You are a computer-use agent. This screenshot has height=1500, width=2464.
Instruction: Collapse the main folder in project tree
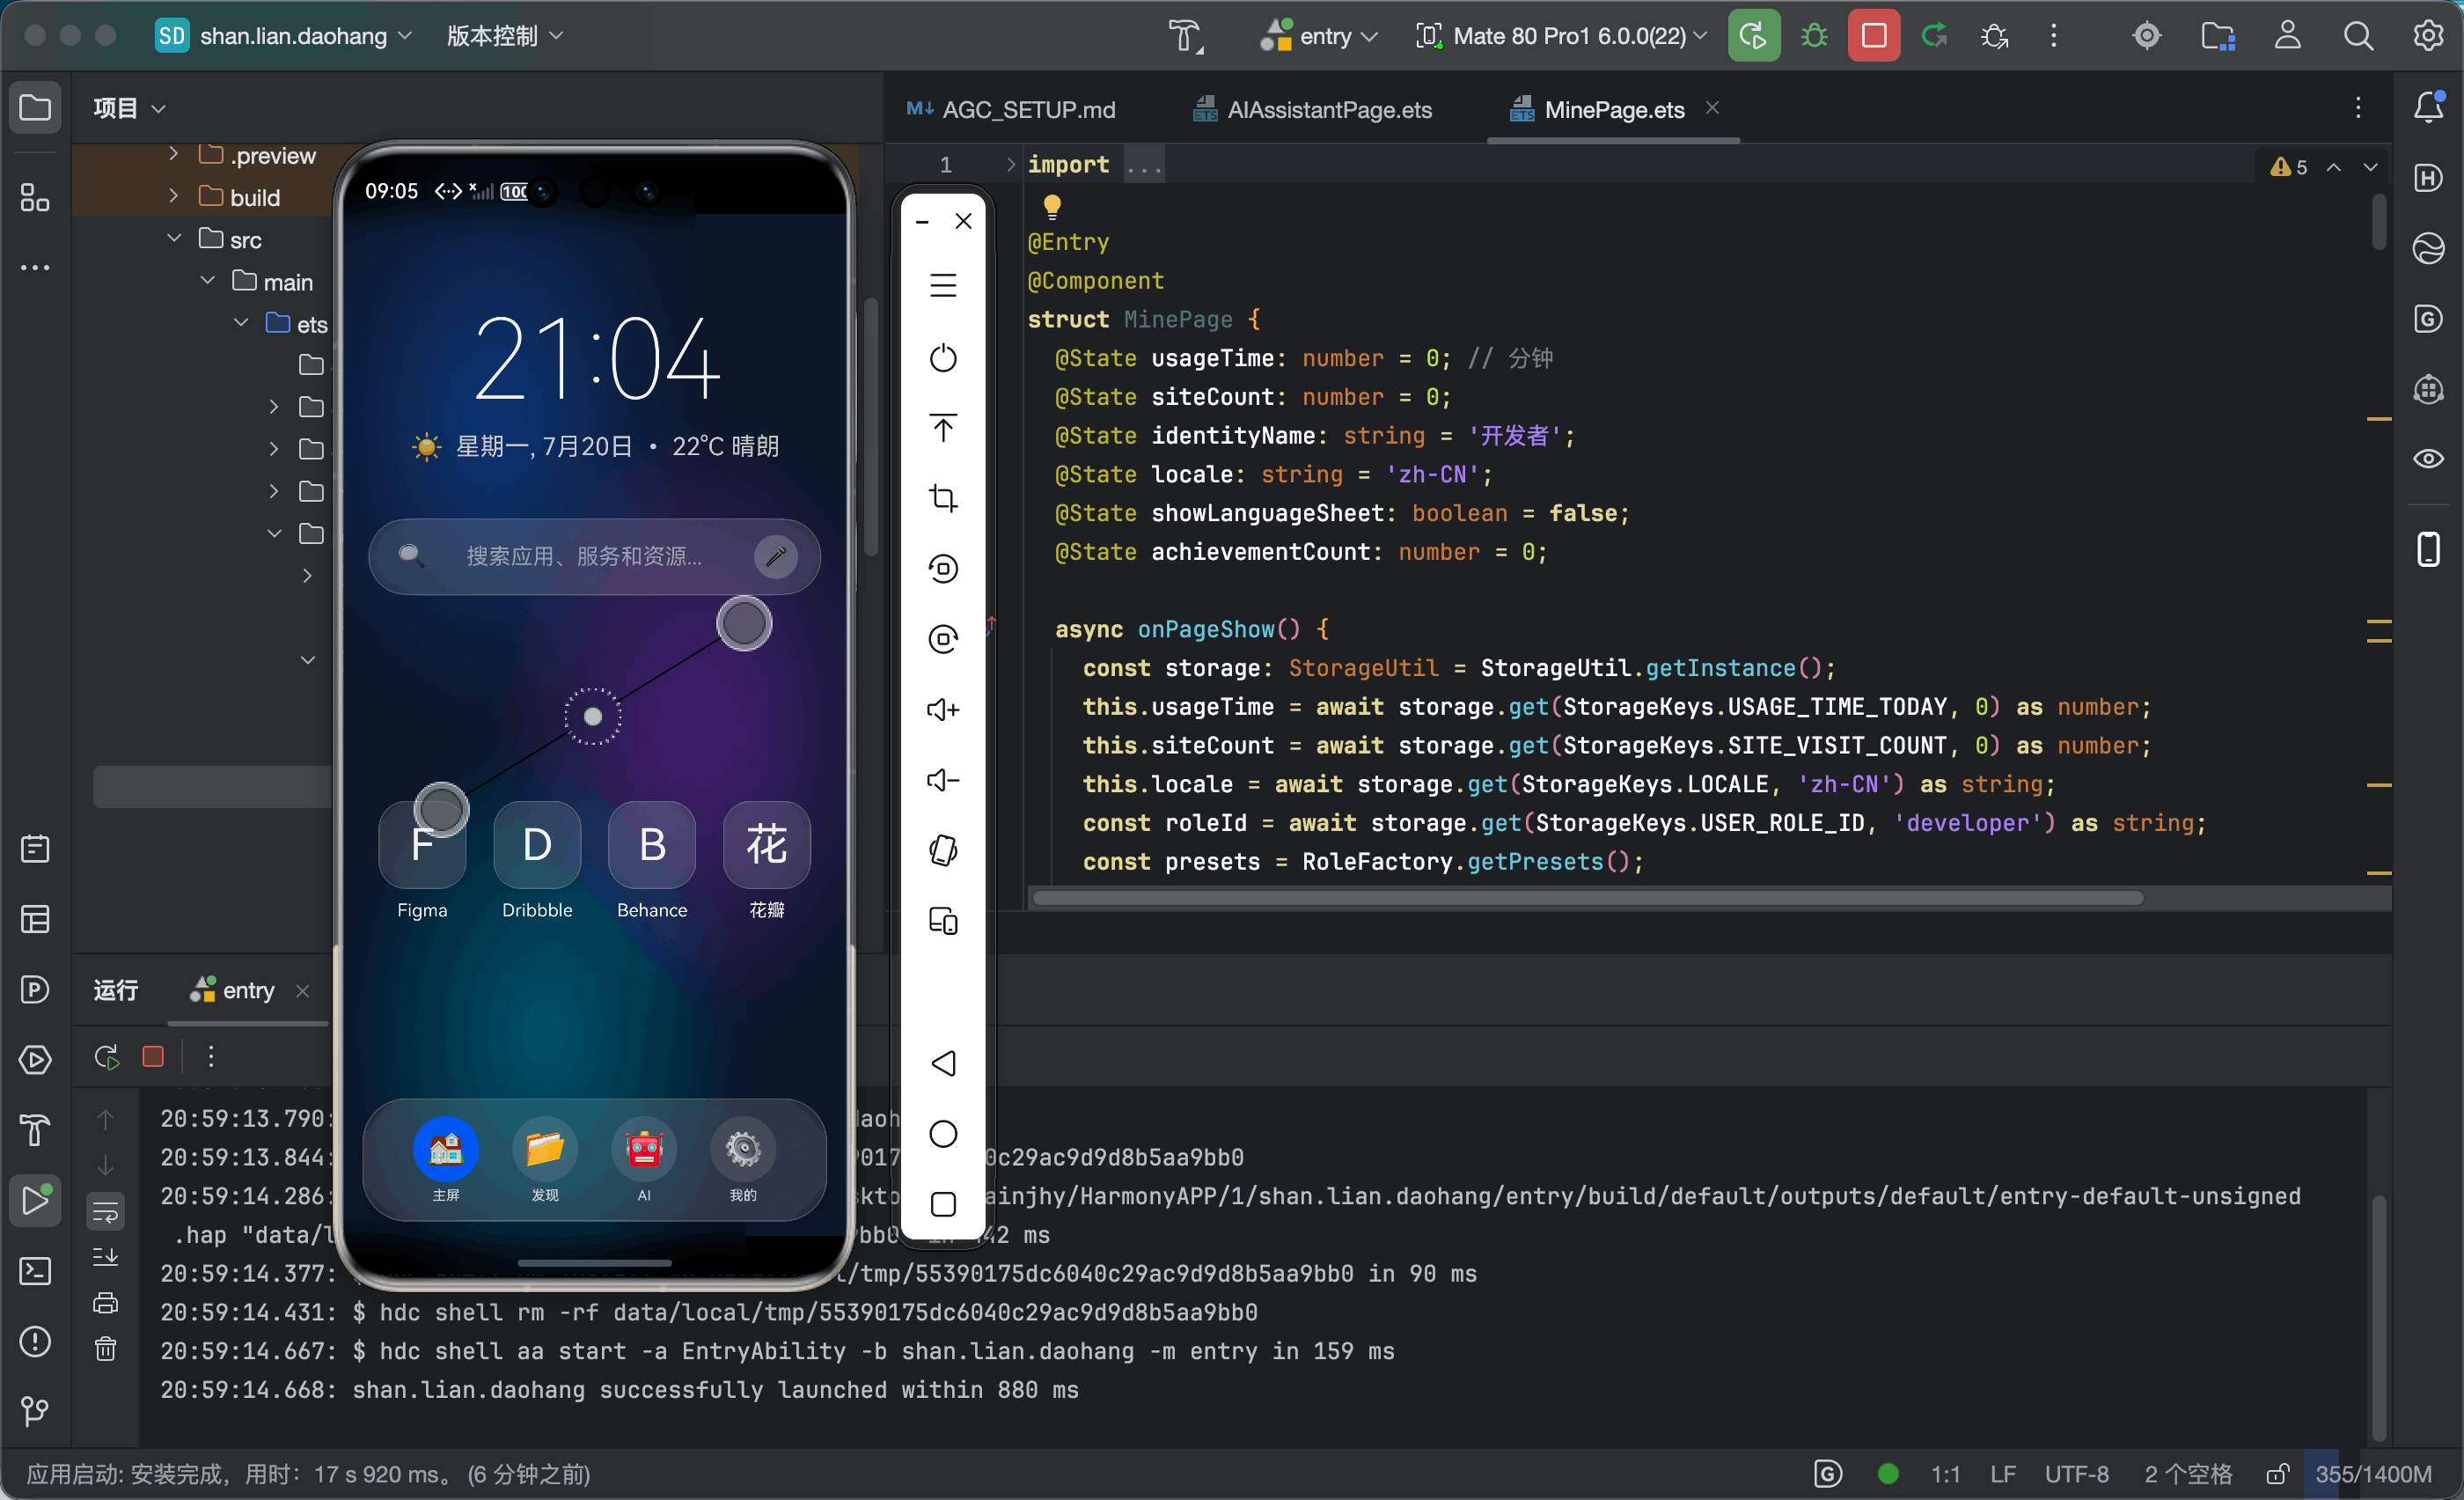pyautogui.click(x=208, y=281)
